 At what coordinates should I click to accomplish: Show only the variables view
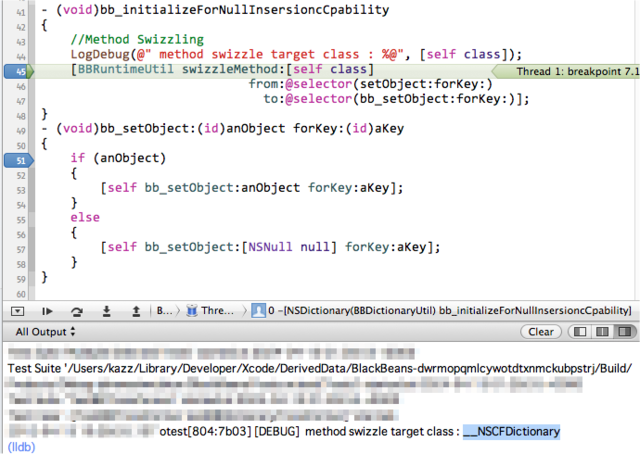pyautogui.click(x=580, y=332)
